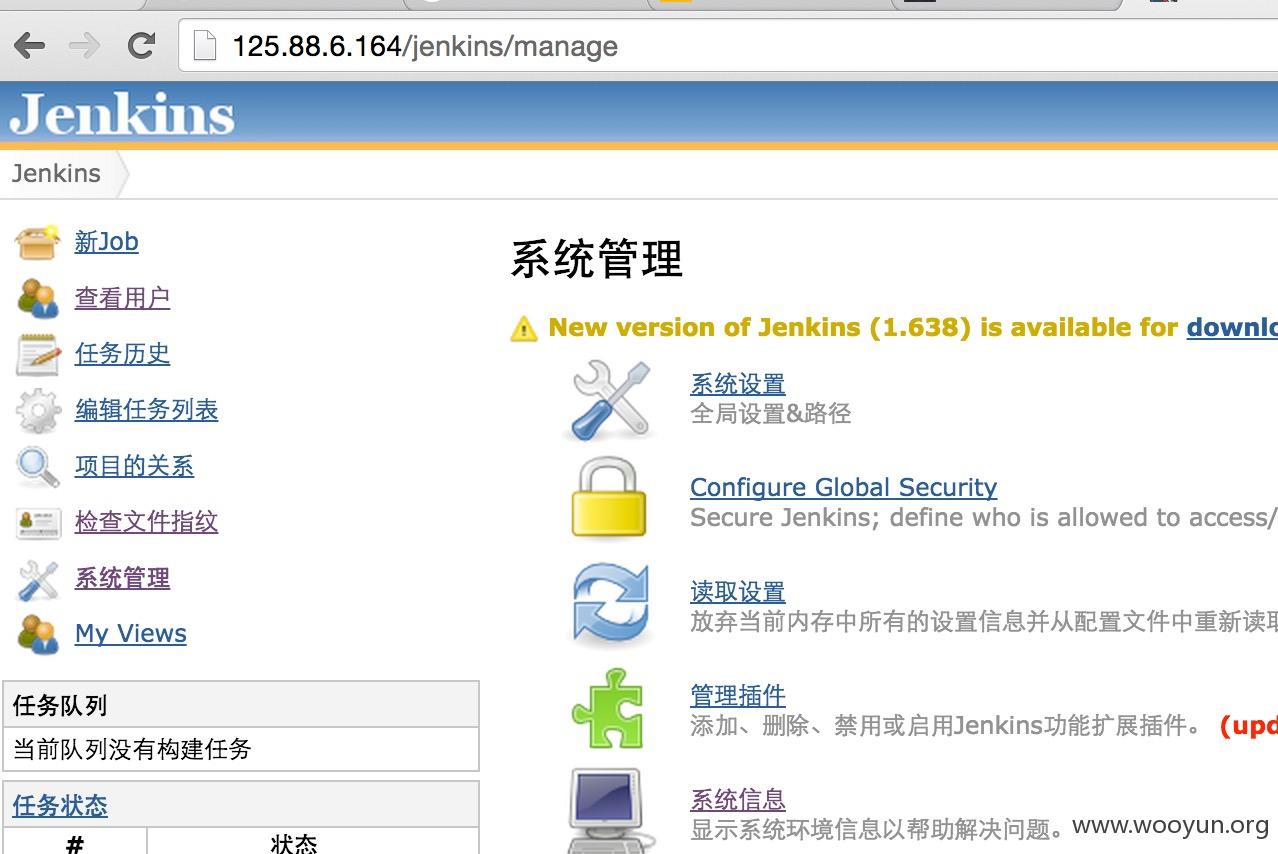This screenshot has width=1278, height=854.
Task: Click the 全局设置&路径 description text
Action: click(771, 414)
